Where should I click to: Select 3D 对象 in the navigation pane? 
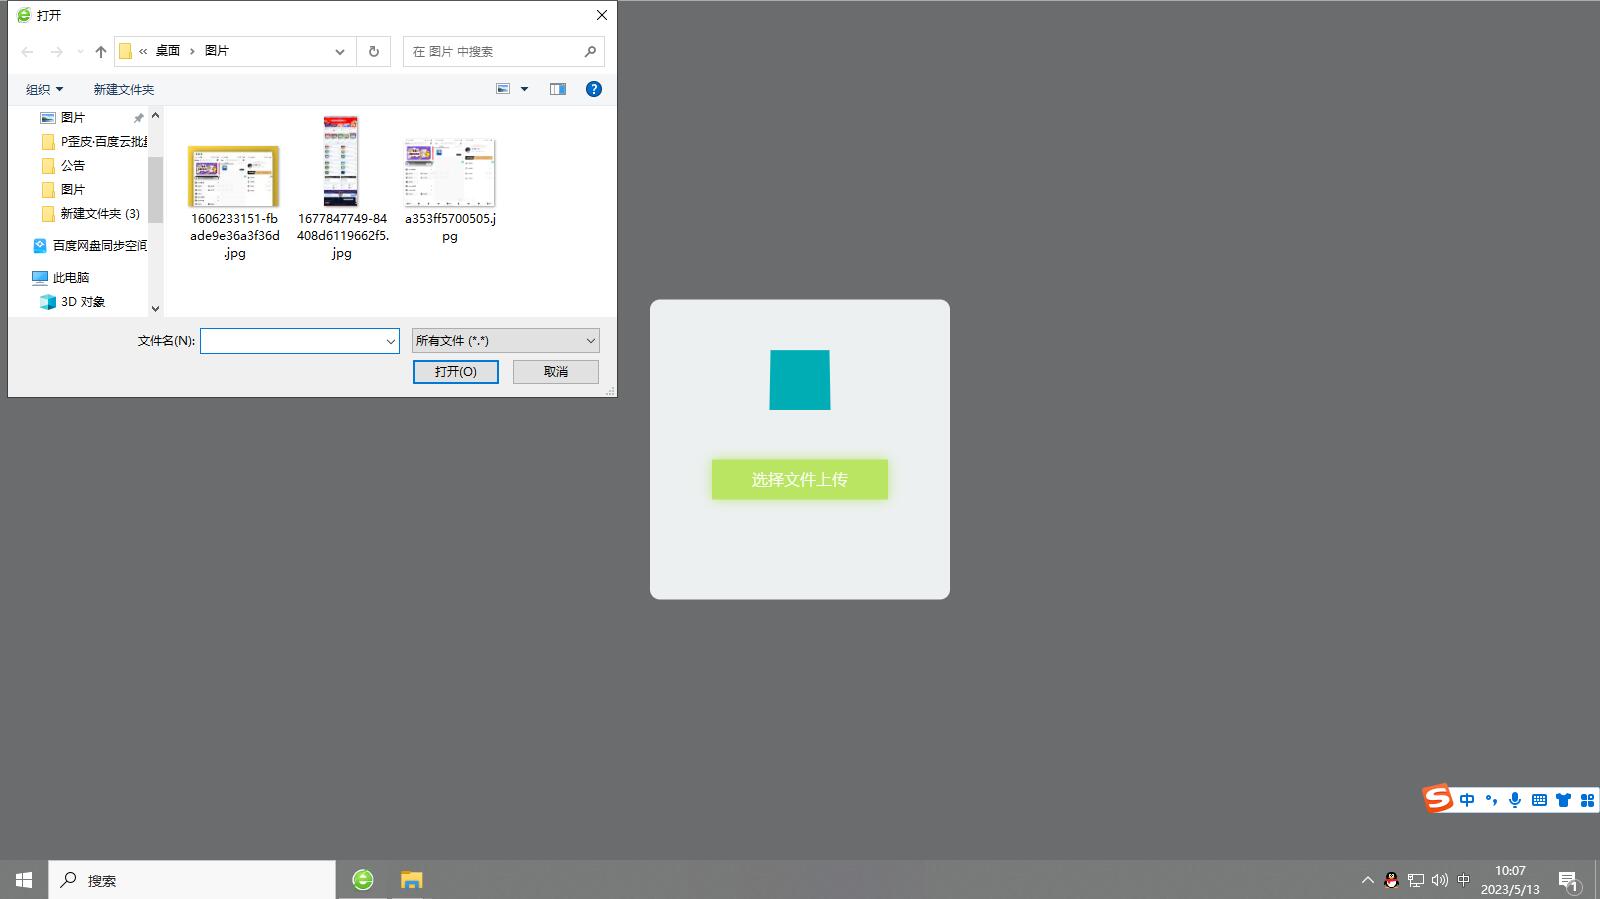[x=72, y=301]
